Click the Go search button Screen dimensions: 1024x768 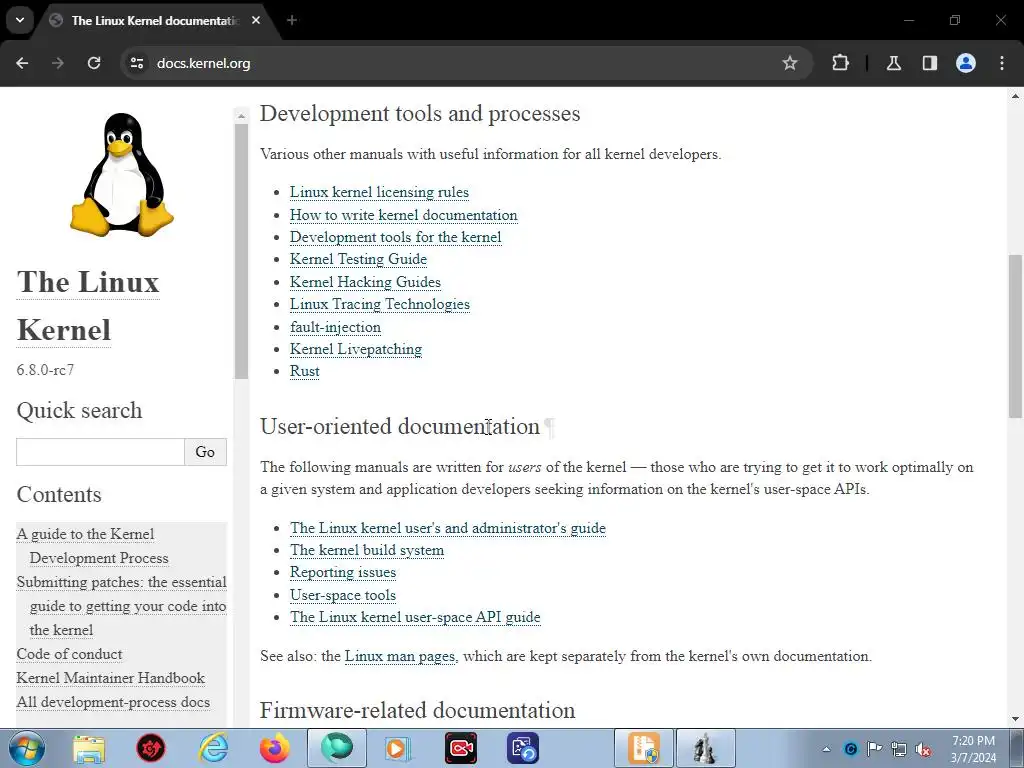[205, 452]
